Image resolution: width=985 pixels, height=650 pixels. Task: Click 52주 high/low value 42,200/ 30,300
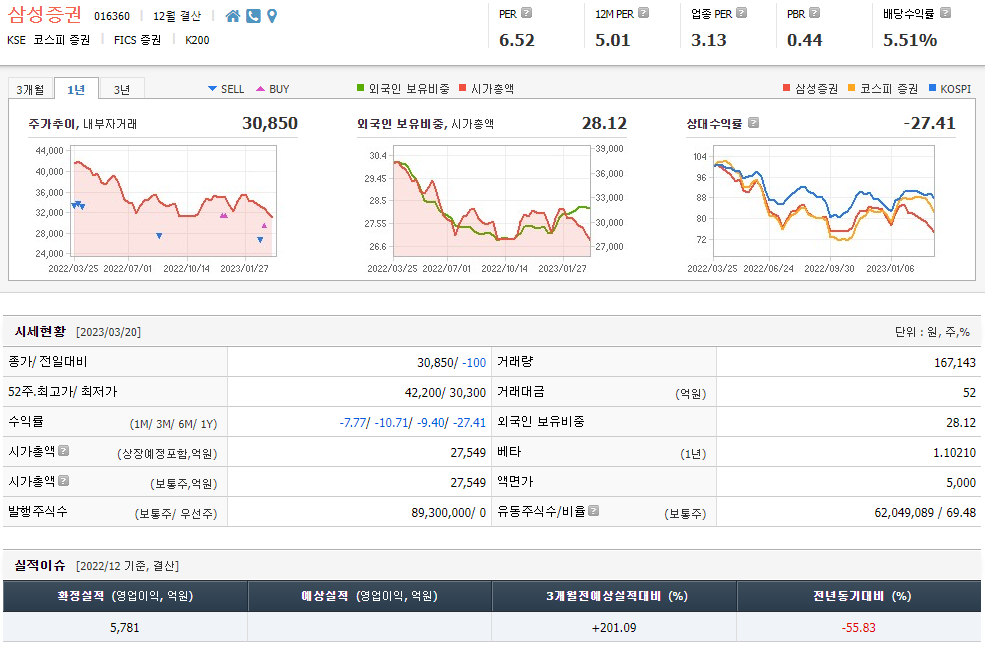pyautogui.click(x=445, y=393)
